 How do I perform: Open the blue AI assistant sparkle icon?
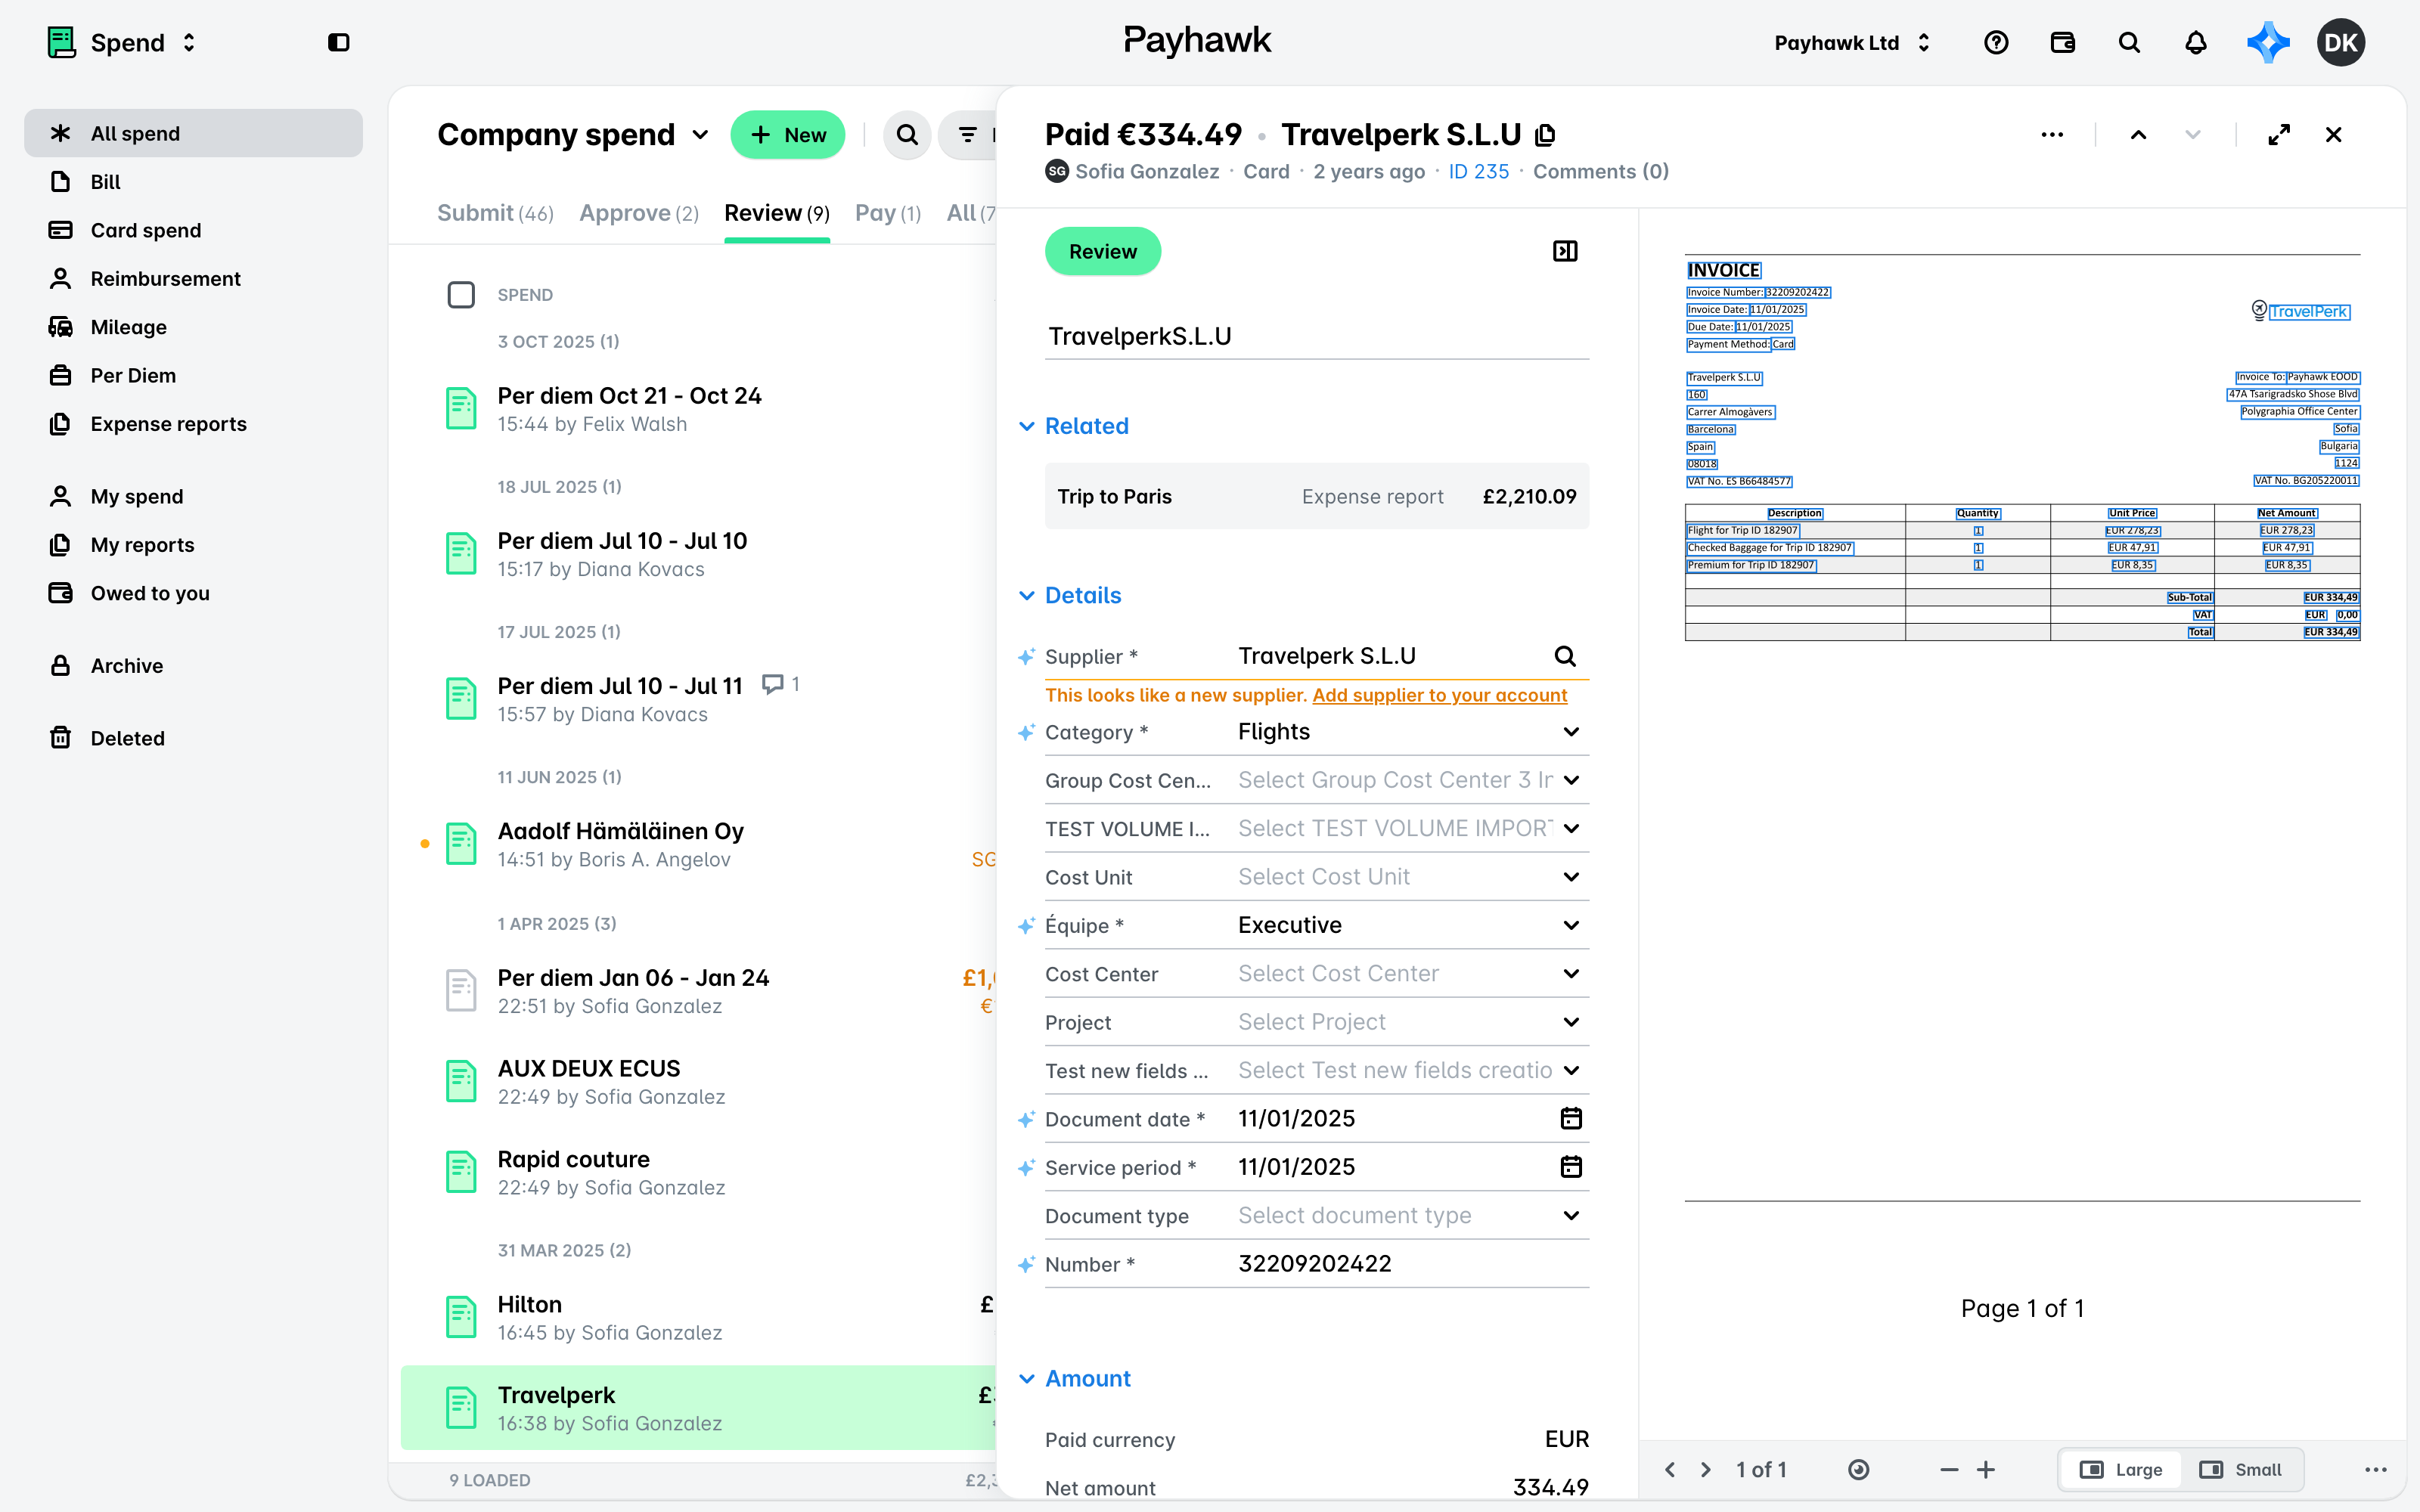point(2268,42)
